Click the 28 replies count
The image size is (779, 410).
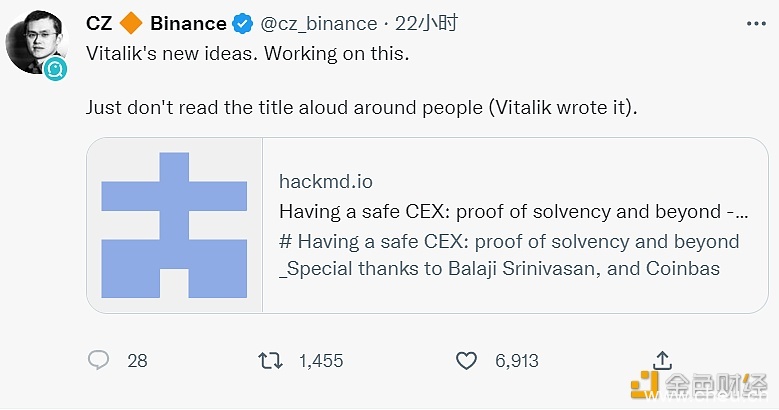(137, 361)
